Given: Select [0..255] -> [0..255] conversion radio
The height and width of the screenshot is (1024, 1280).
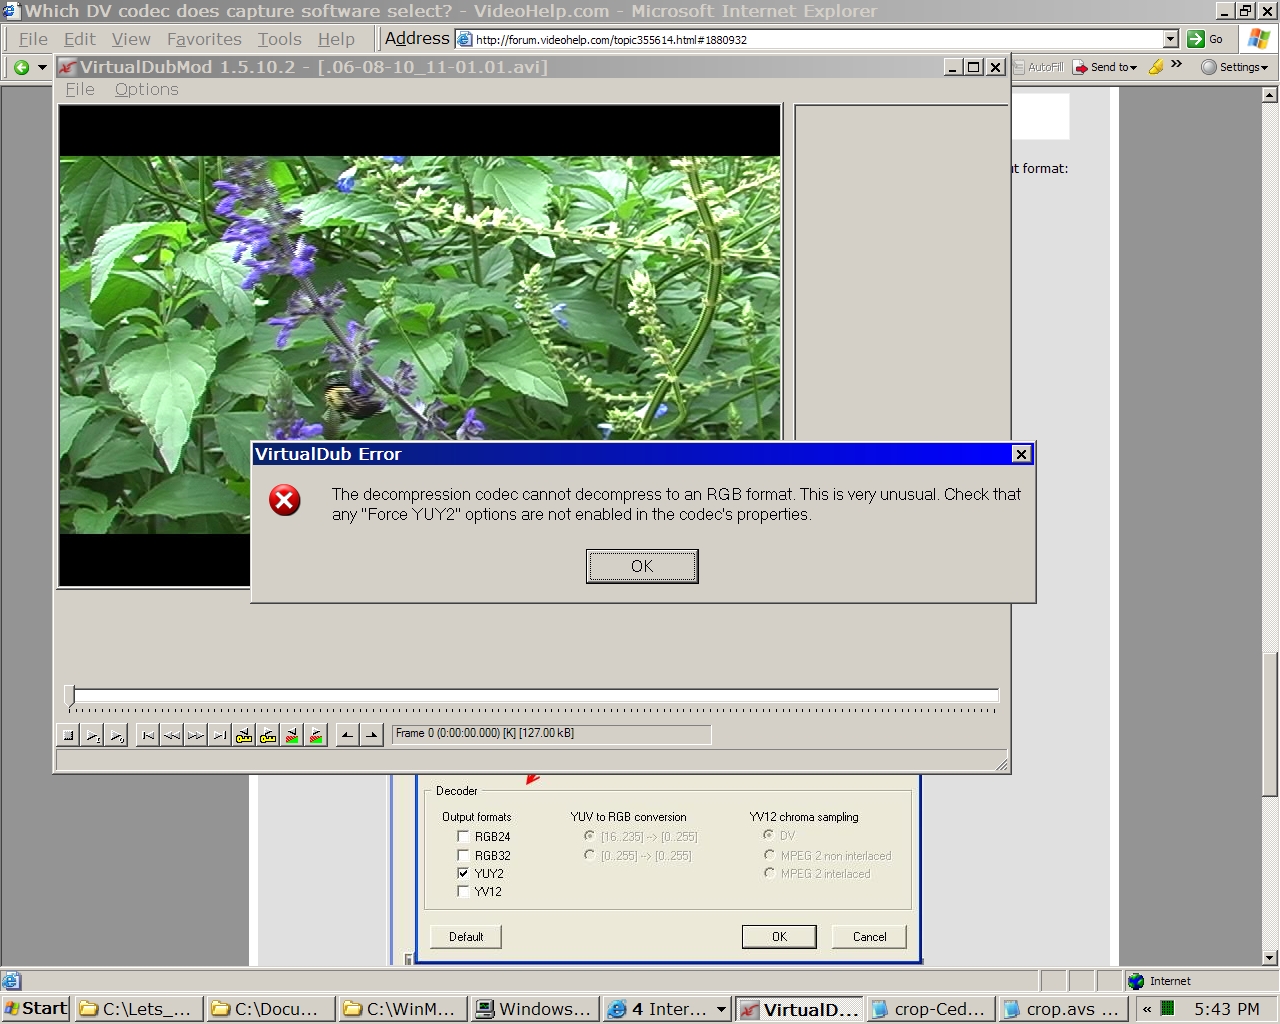Looking at the screenshot, I should click(x=589, y=855).
